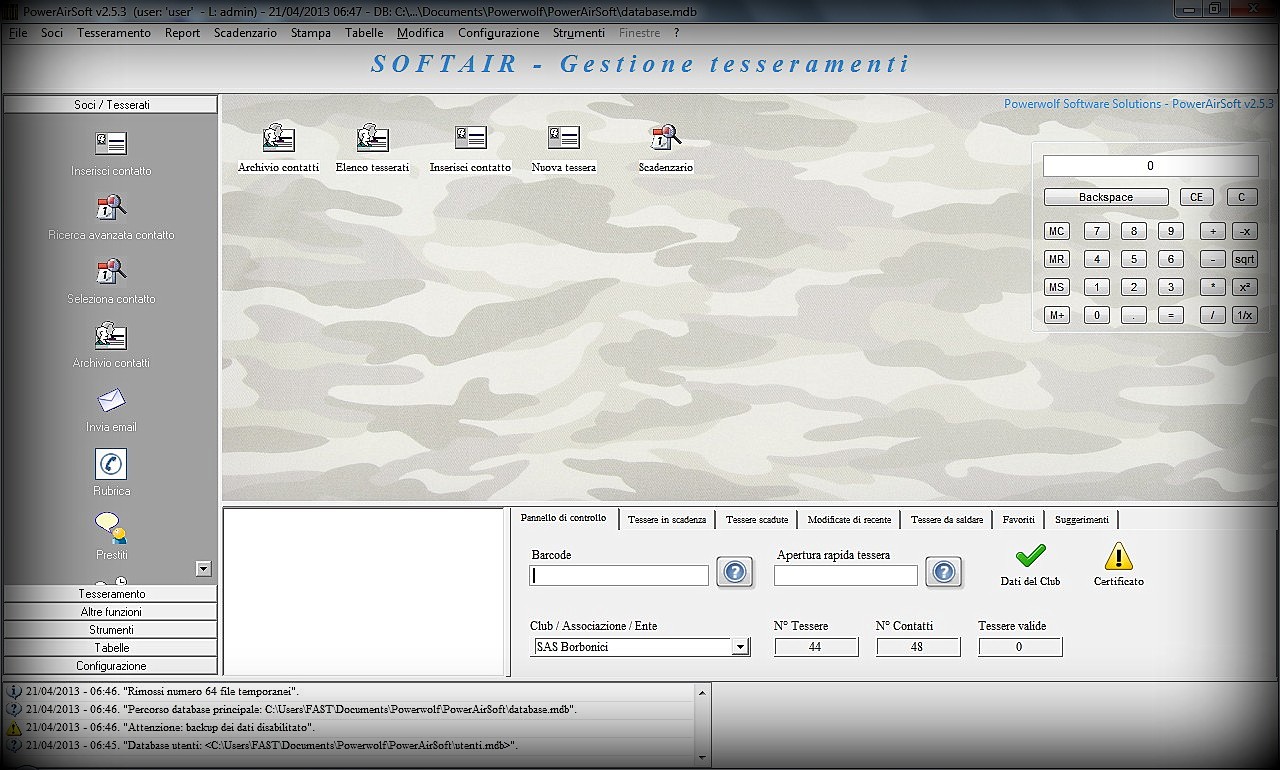Click the help icon next to Barcode
The height and width of the screenshot is (770, 1280).
pyautogui.click(x=734, y=573)
